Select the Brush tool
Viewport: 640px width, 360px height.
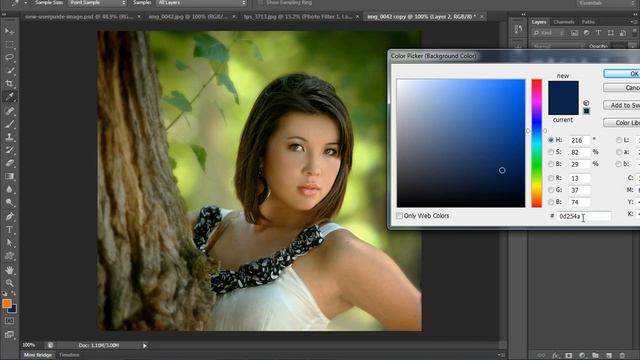click(9, 124)
